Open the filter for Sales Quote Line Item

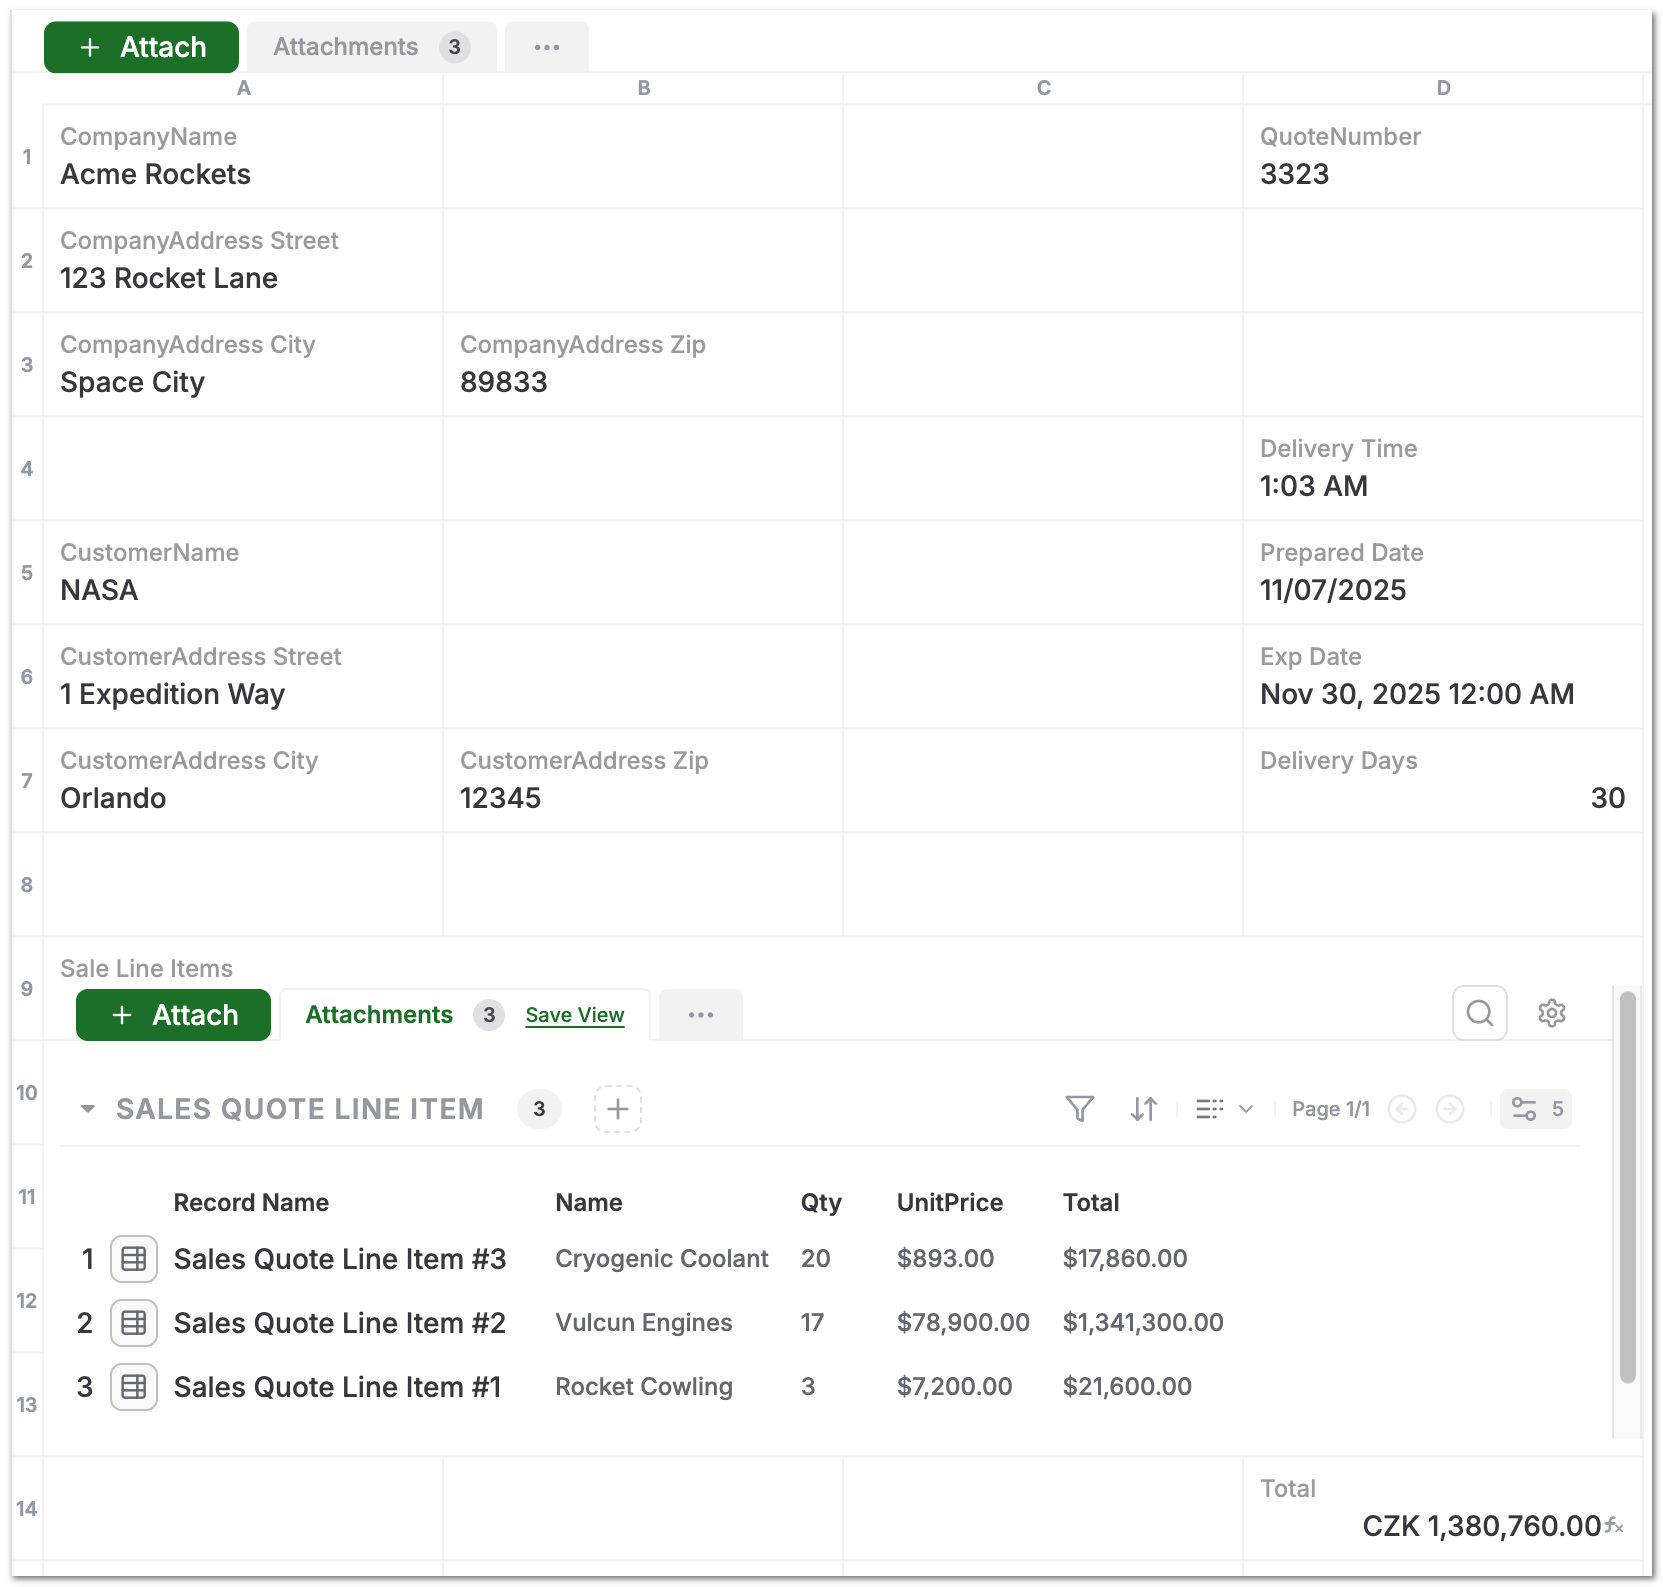(1079, 1109)
